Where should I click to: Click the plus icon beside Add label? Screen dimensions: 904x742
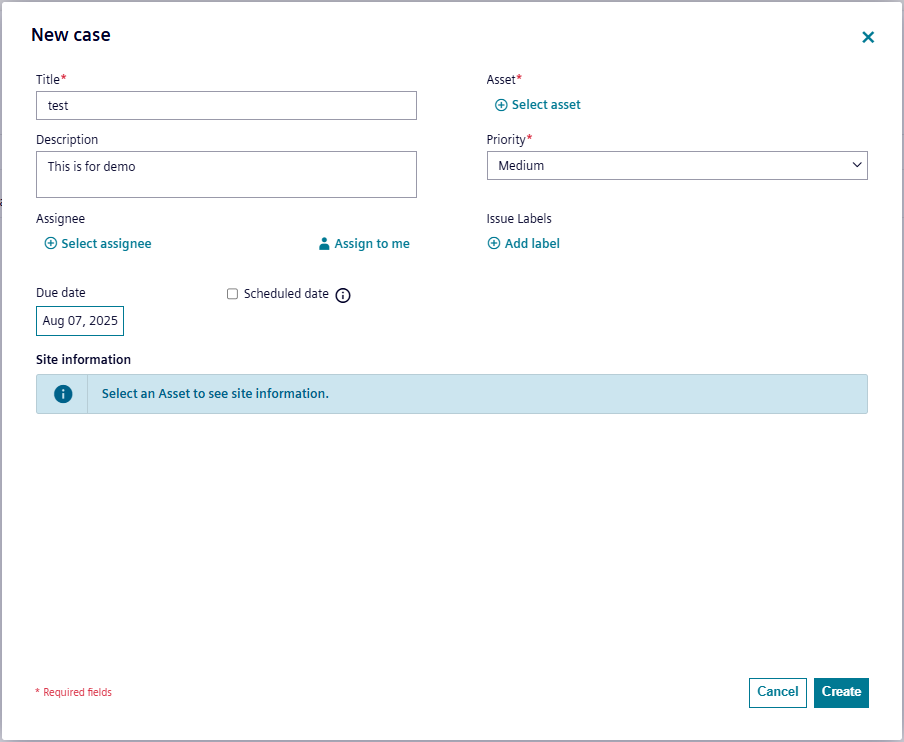point(494,244)
